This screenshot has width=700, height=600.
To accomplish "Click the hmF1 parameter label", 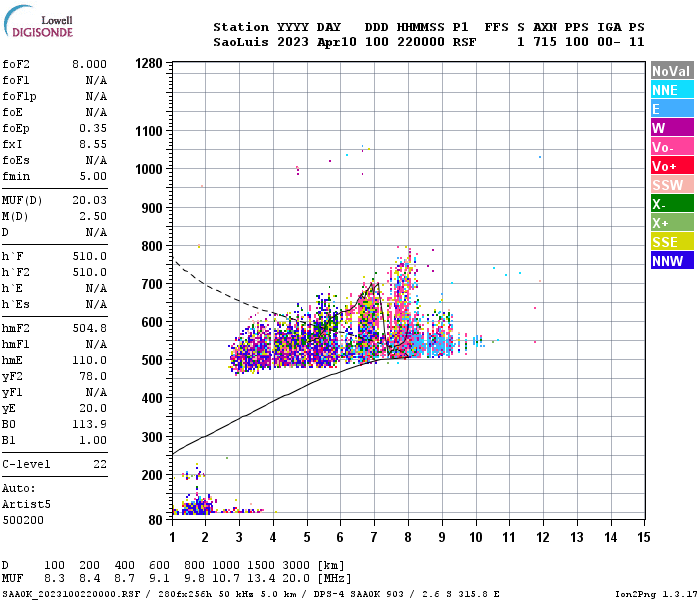I will pos(16,345).
